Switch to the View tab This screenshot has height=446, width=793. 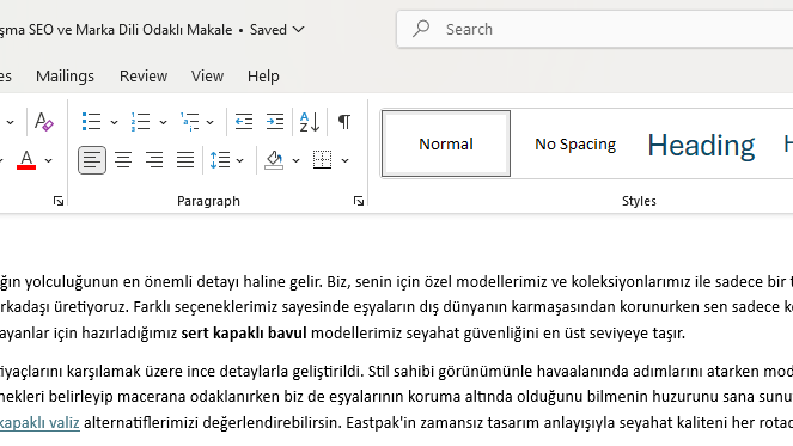tap(207, 76)
